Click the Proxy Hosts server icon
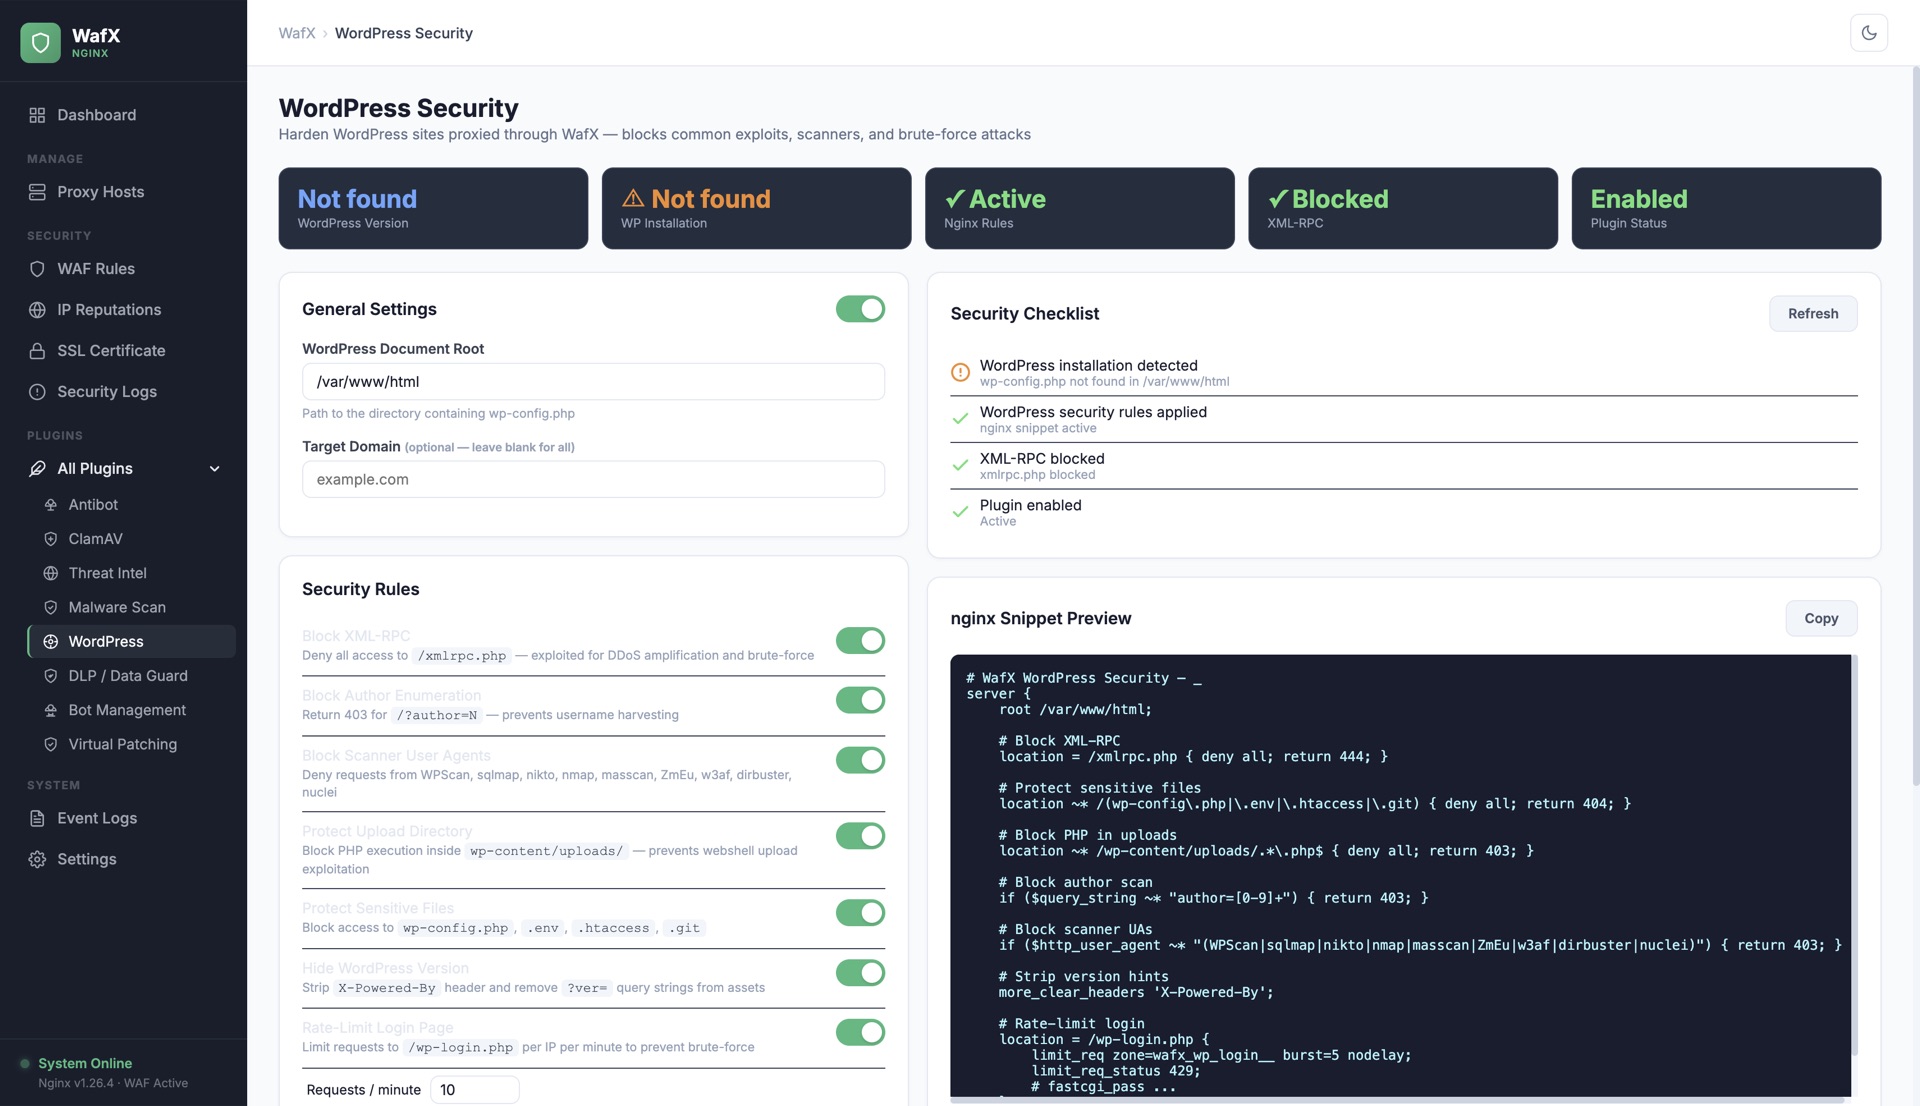 coord(37,192)
